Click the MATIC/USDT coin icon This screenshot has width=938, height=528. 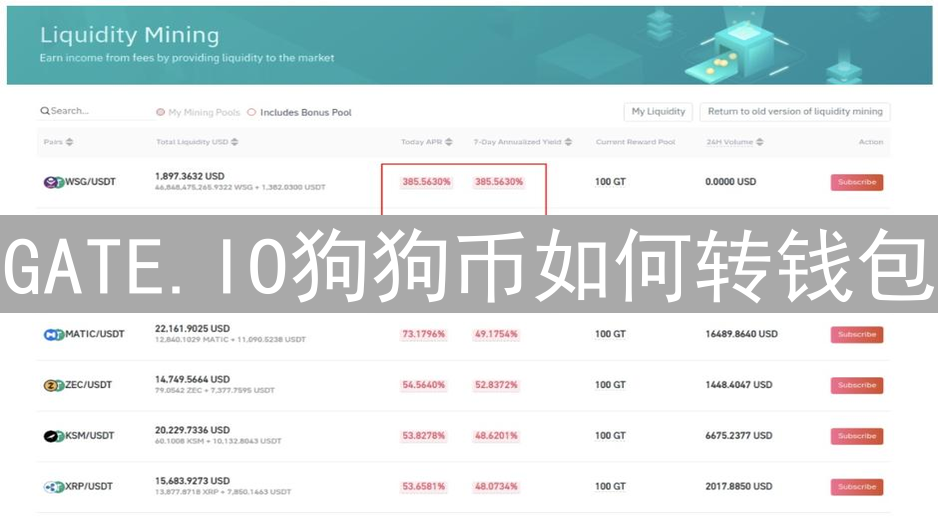(x=53, y=334)
